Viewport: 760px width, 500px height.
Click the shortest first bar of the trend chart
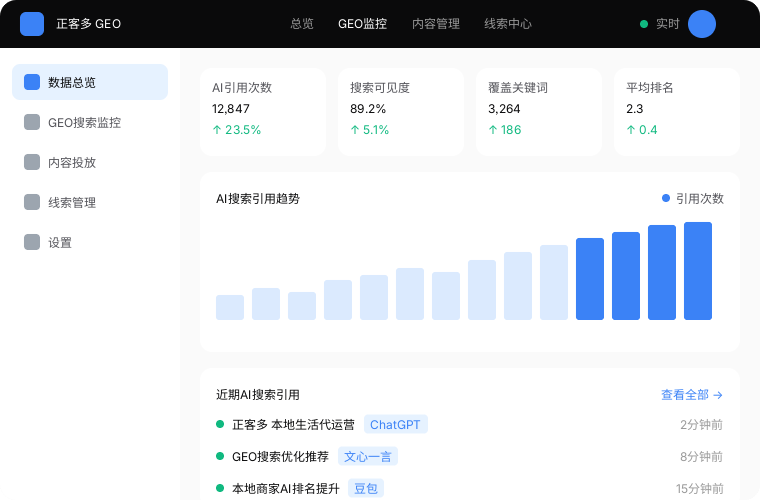230,307
